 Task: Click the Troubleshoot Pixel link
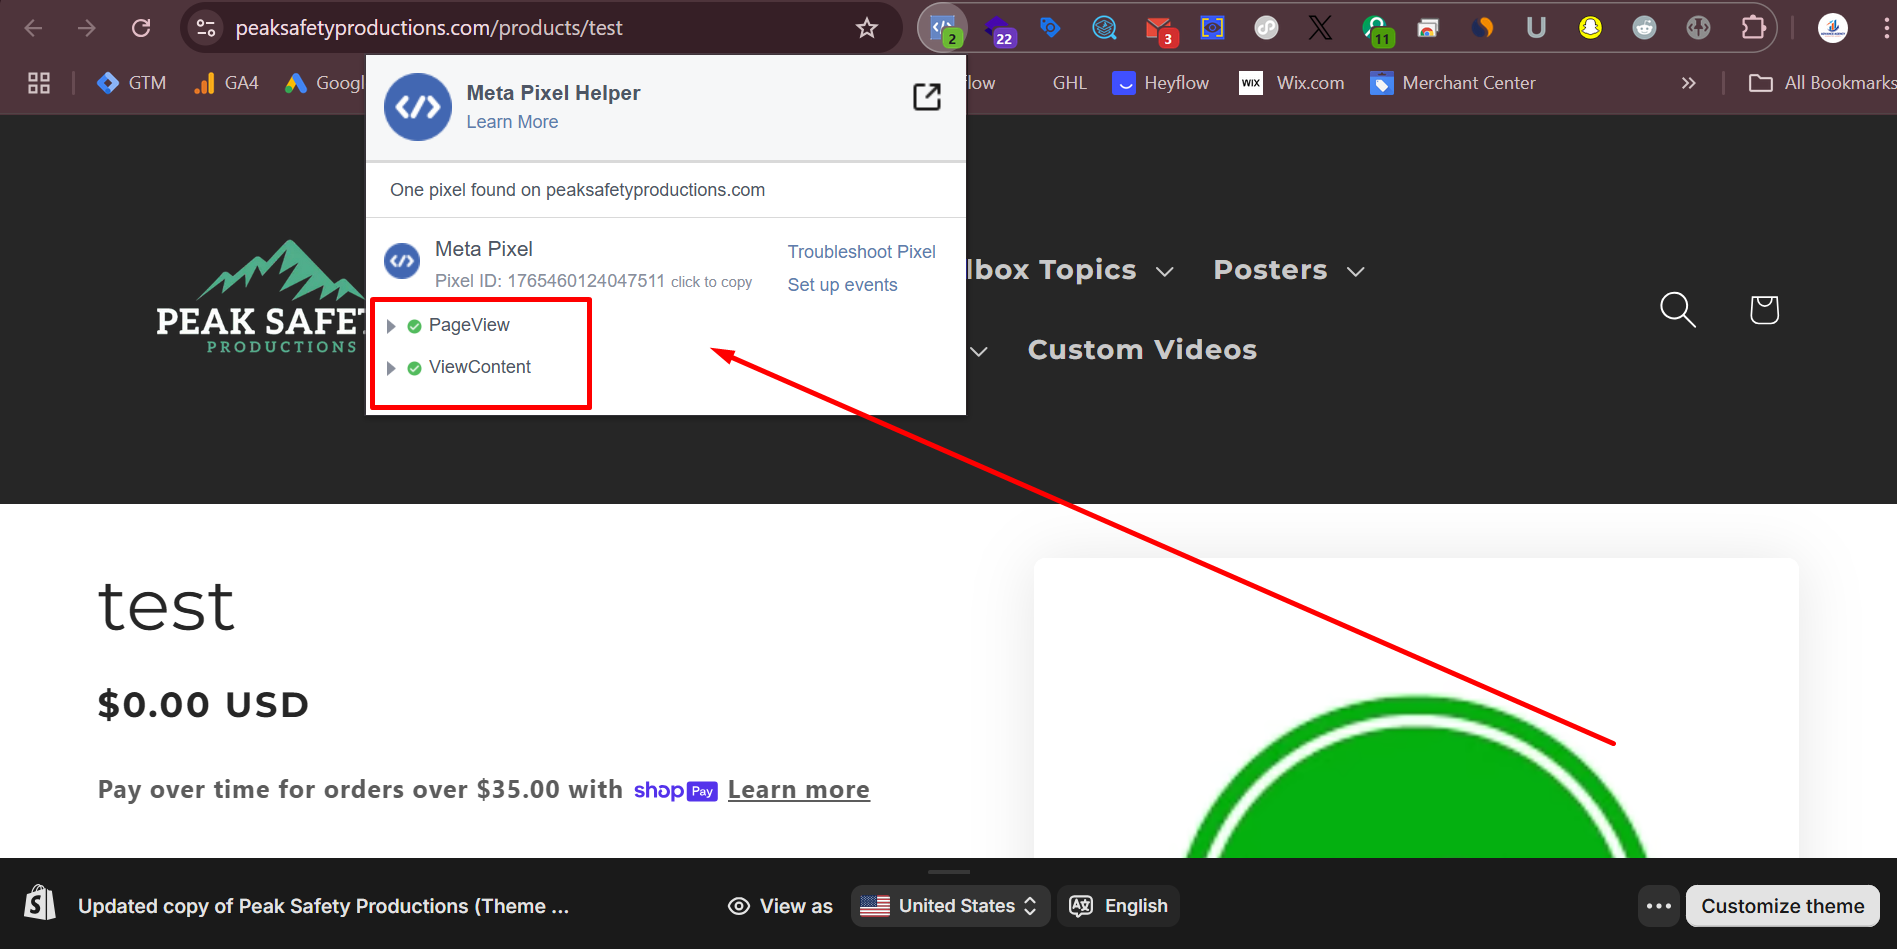click(x=861, y=252)
